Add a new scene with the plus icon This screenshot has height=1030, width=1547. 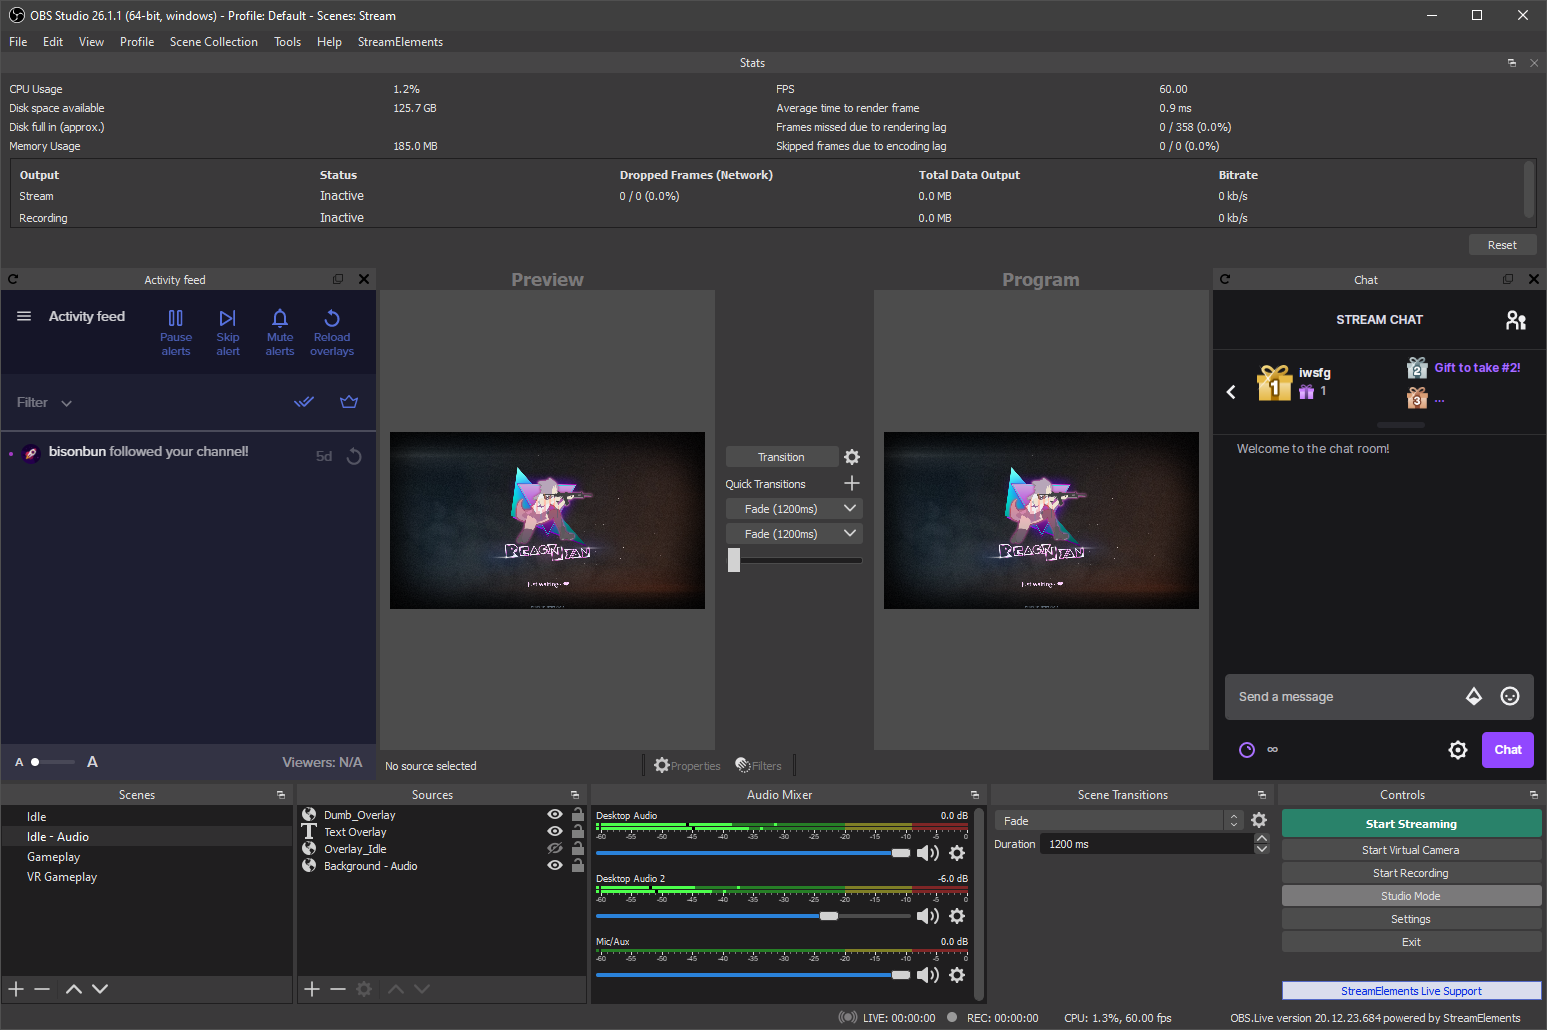click(x=16, y=989)
